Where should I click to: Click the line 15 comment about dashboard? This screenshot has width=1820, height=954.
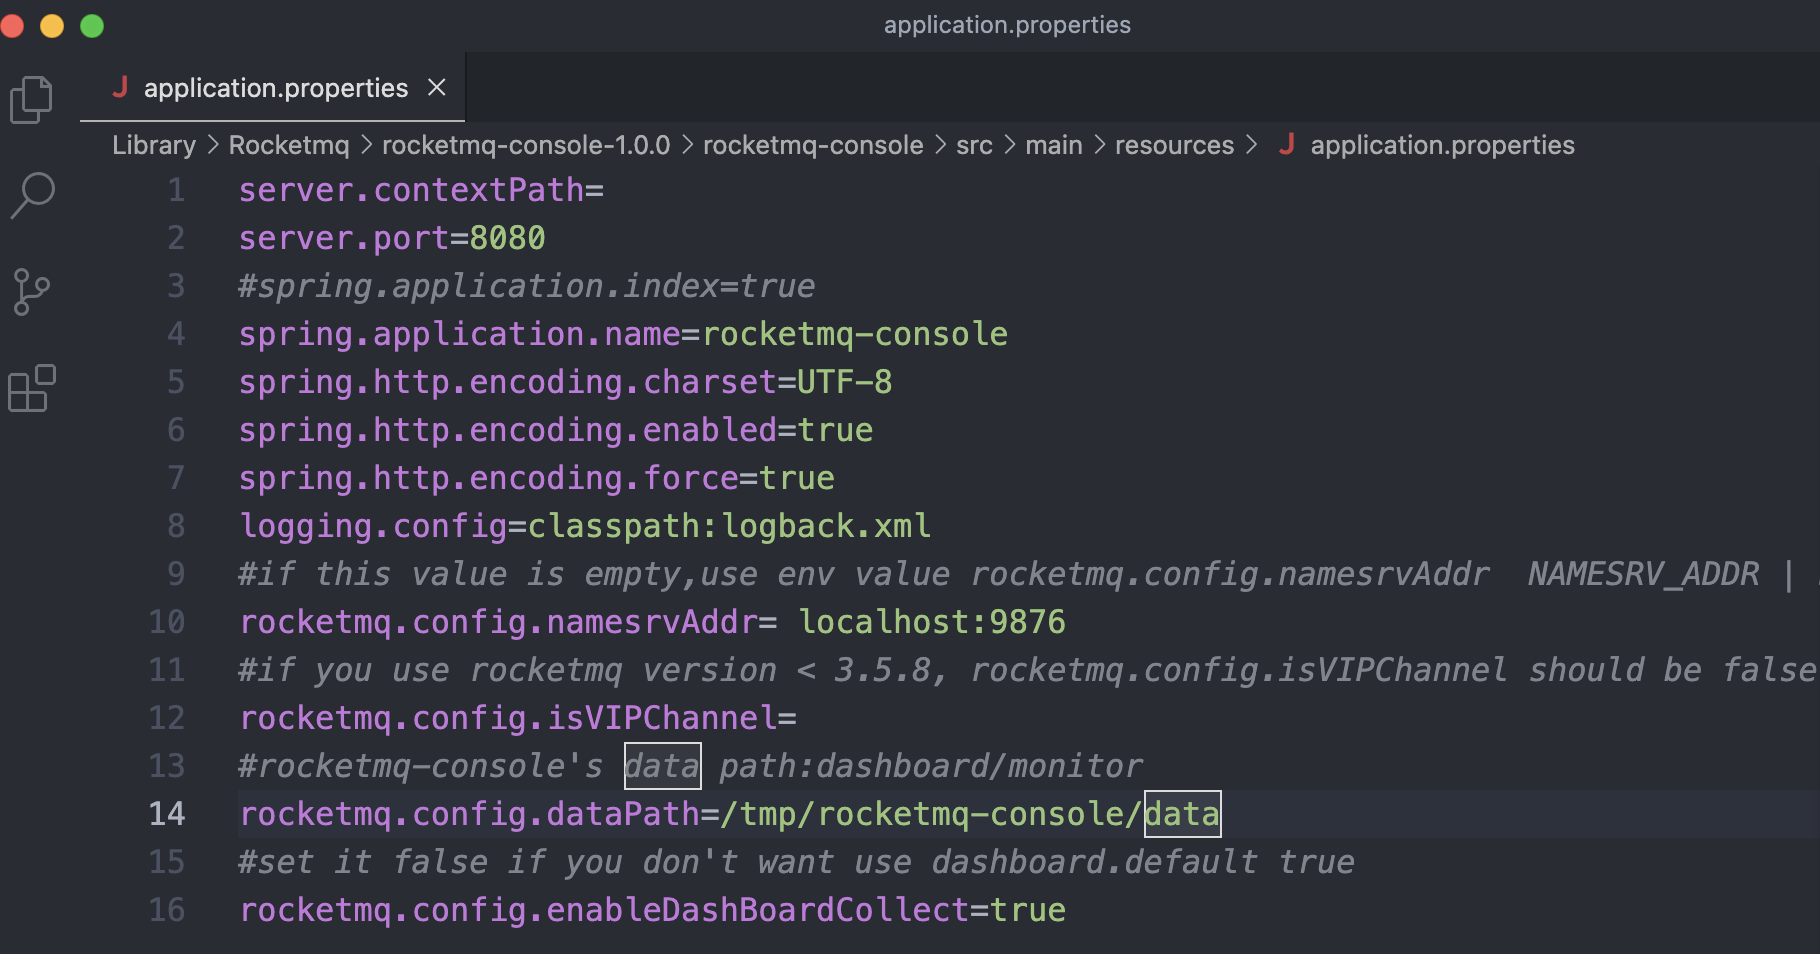pos(796,862)
